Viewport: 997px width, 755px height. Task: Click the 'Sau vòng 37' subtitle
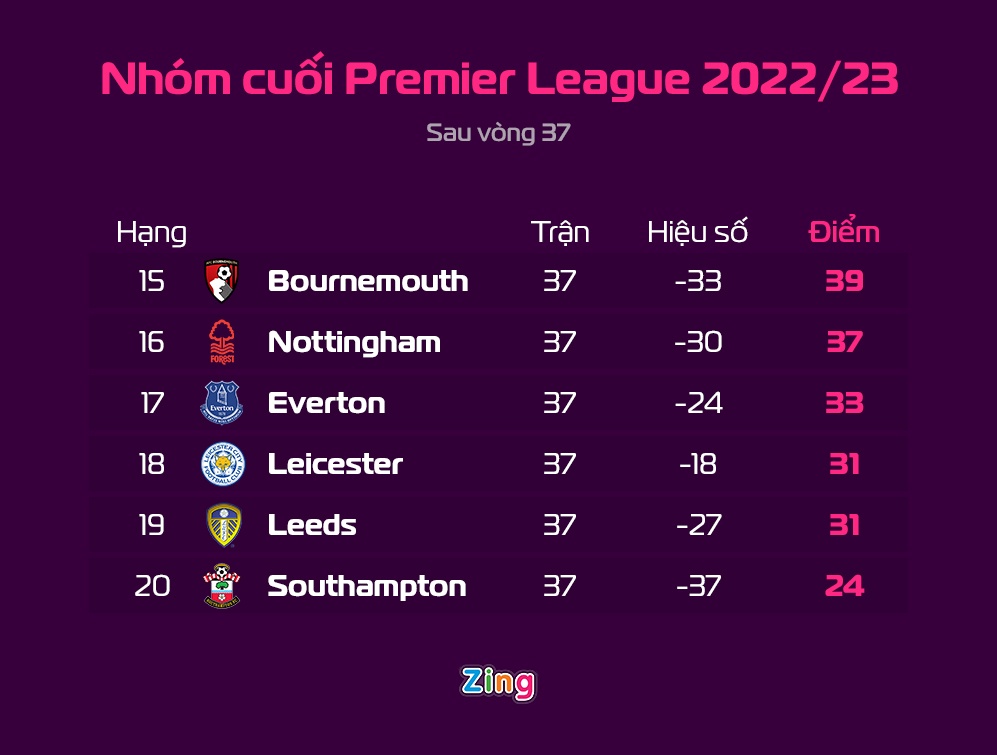(x=498, y=133)
